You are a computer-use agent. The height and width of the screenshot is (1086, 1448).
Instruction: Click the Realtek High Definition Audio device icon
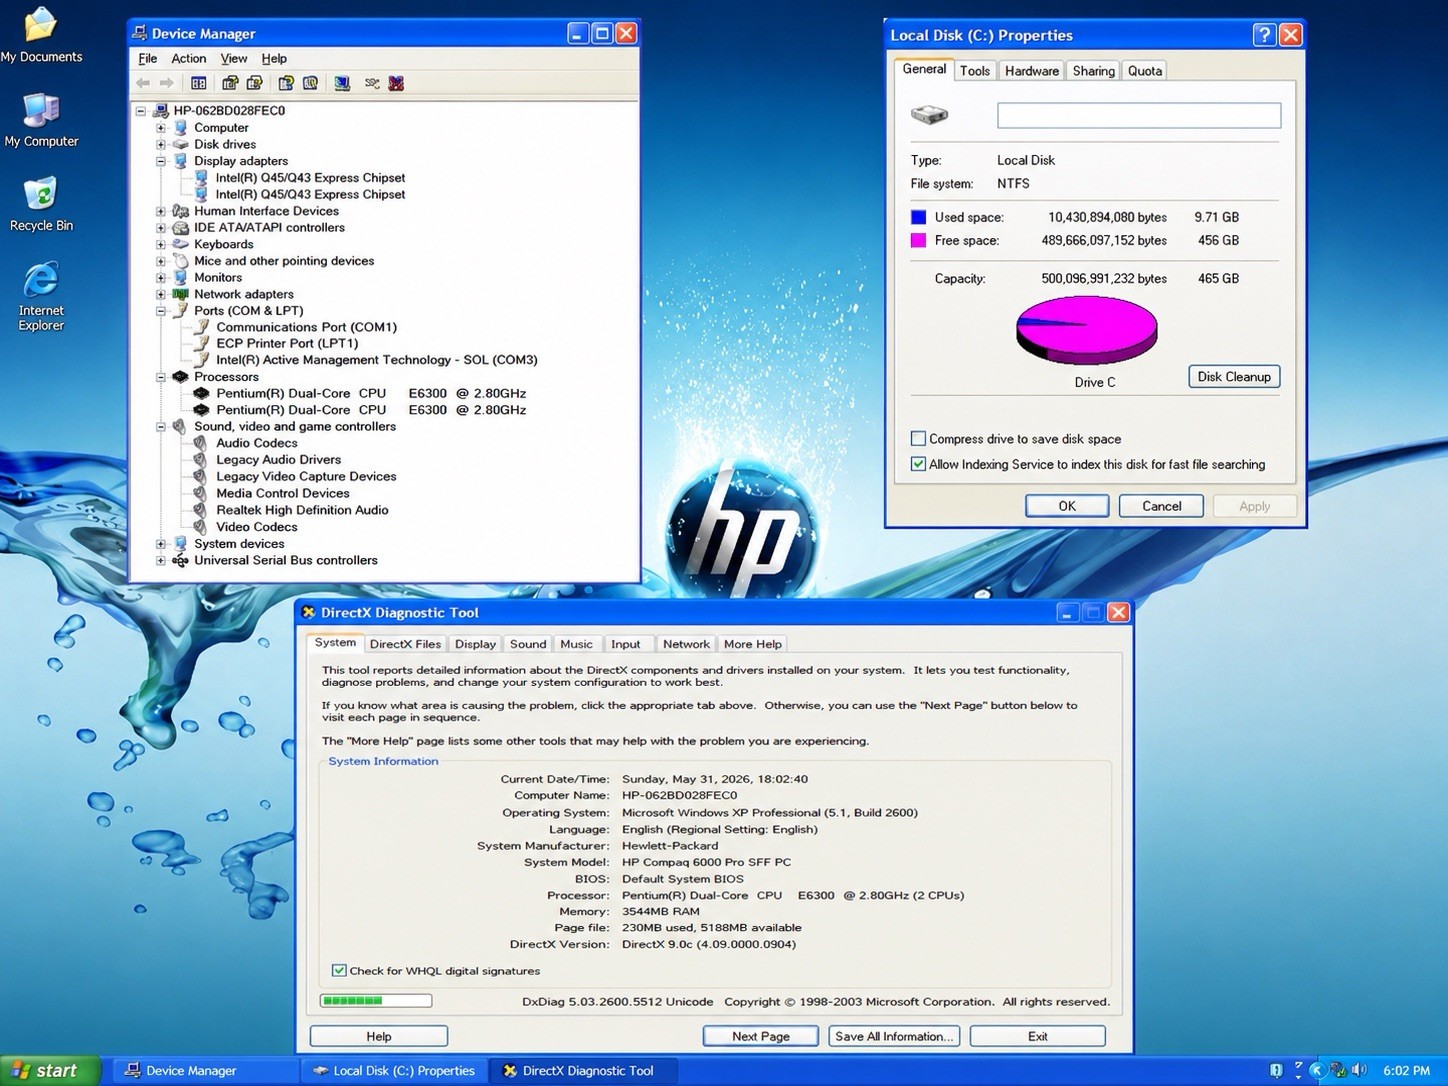pos(201,510)
